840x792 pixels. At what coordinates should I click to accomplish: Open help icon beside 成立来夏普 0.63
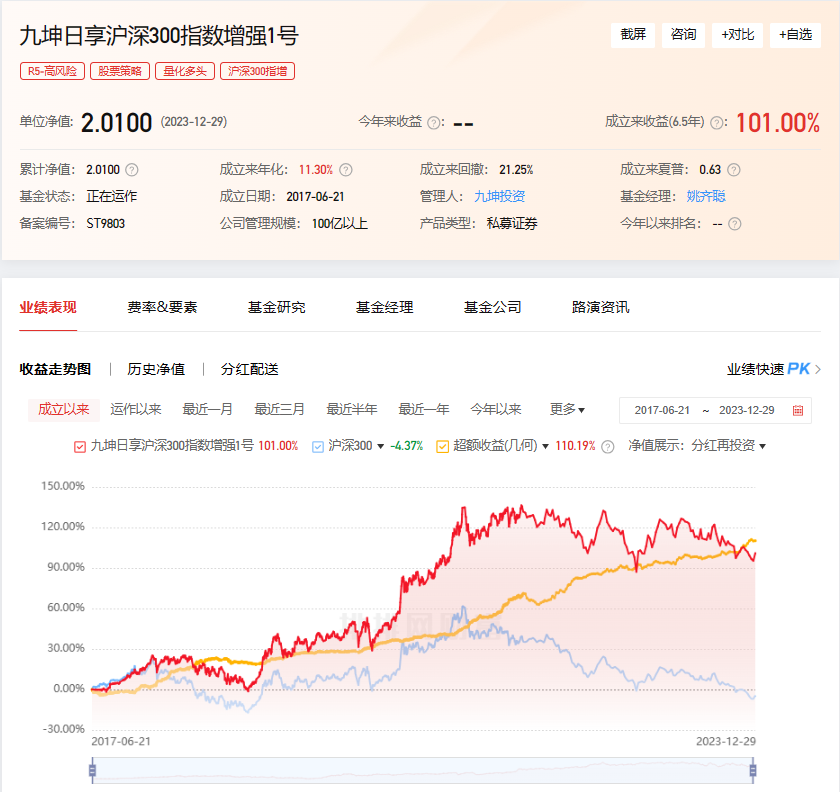tap(734, 170)
